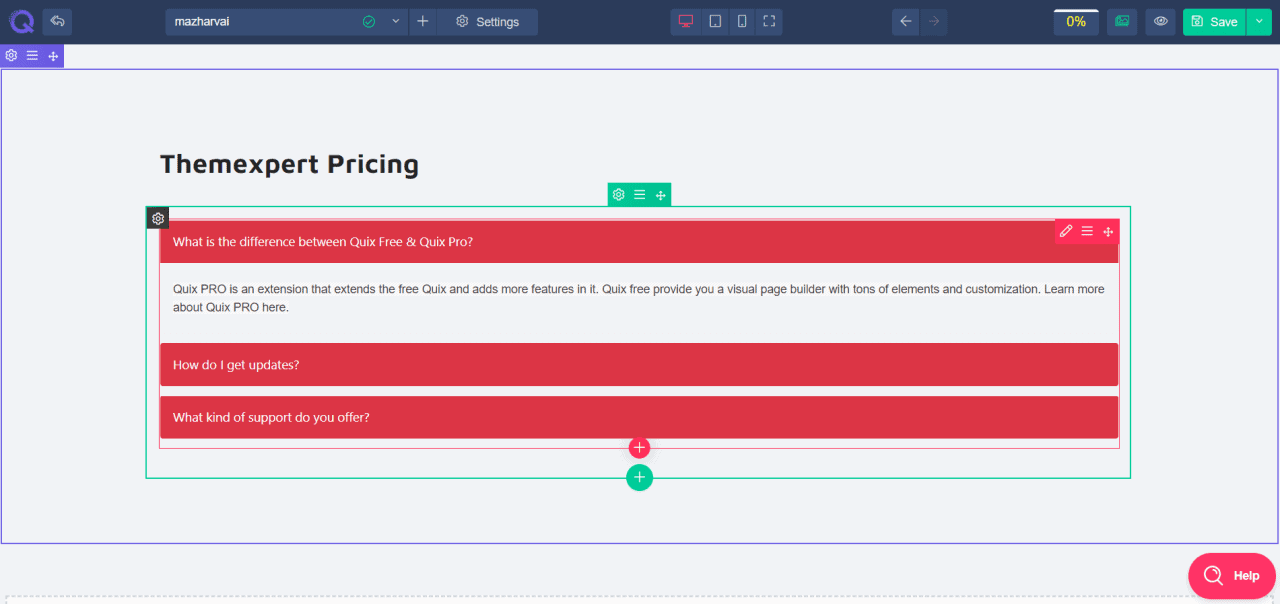Screen dimensions: 1280x604
Task: Expand 'How do I get updates?' accordion
Action: pos(639,365)
